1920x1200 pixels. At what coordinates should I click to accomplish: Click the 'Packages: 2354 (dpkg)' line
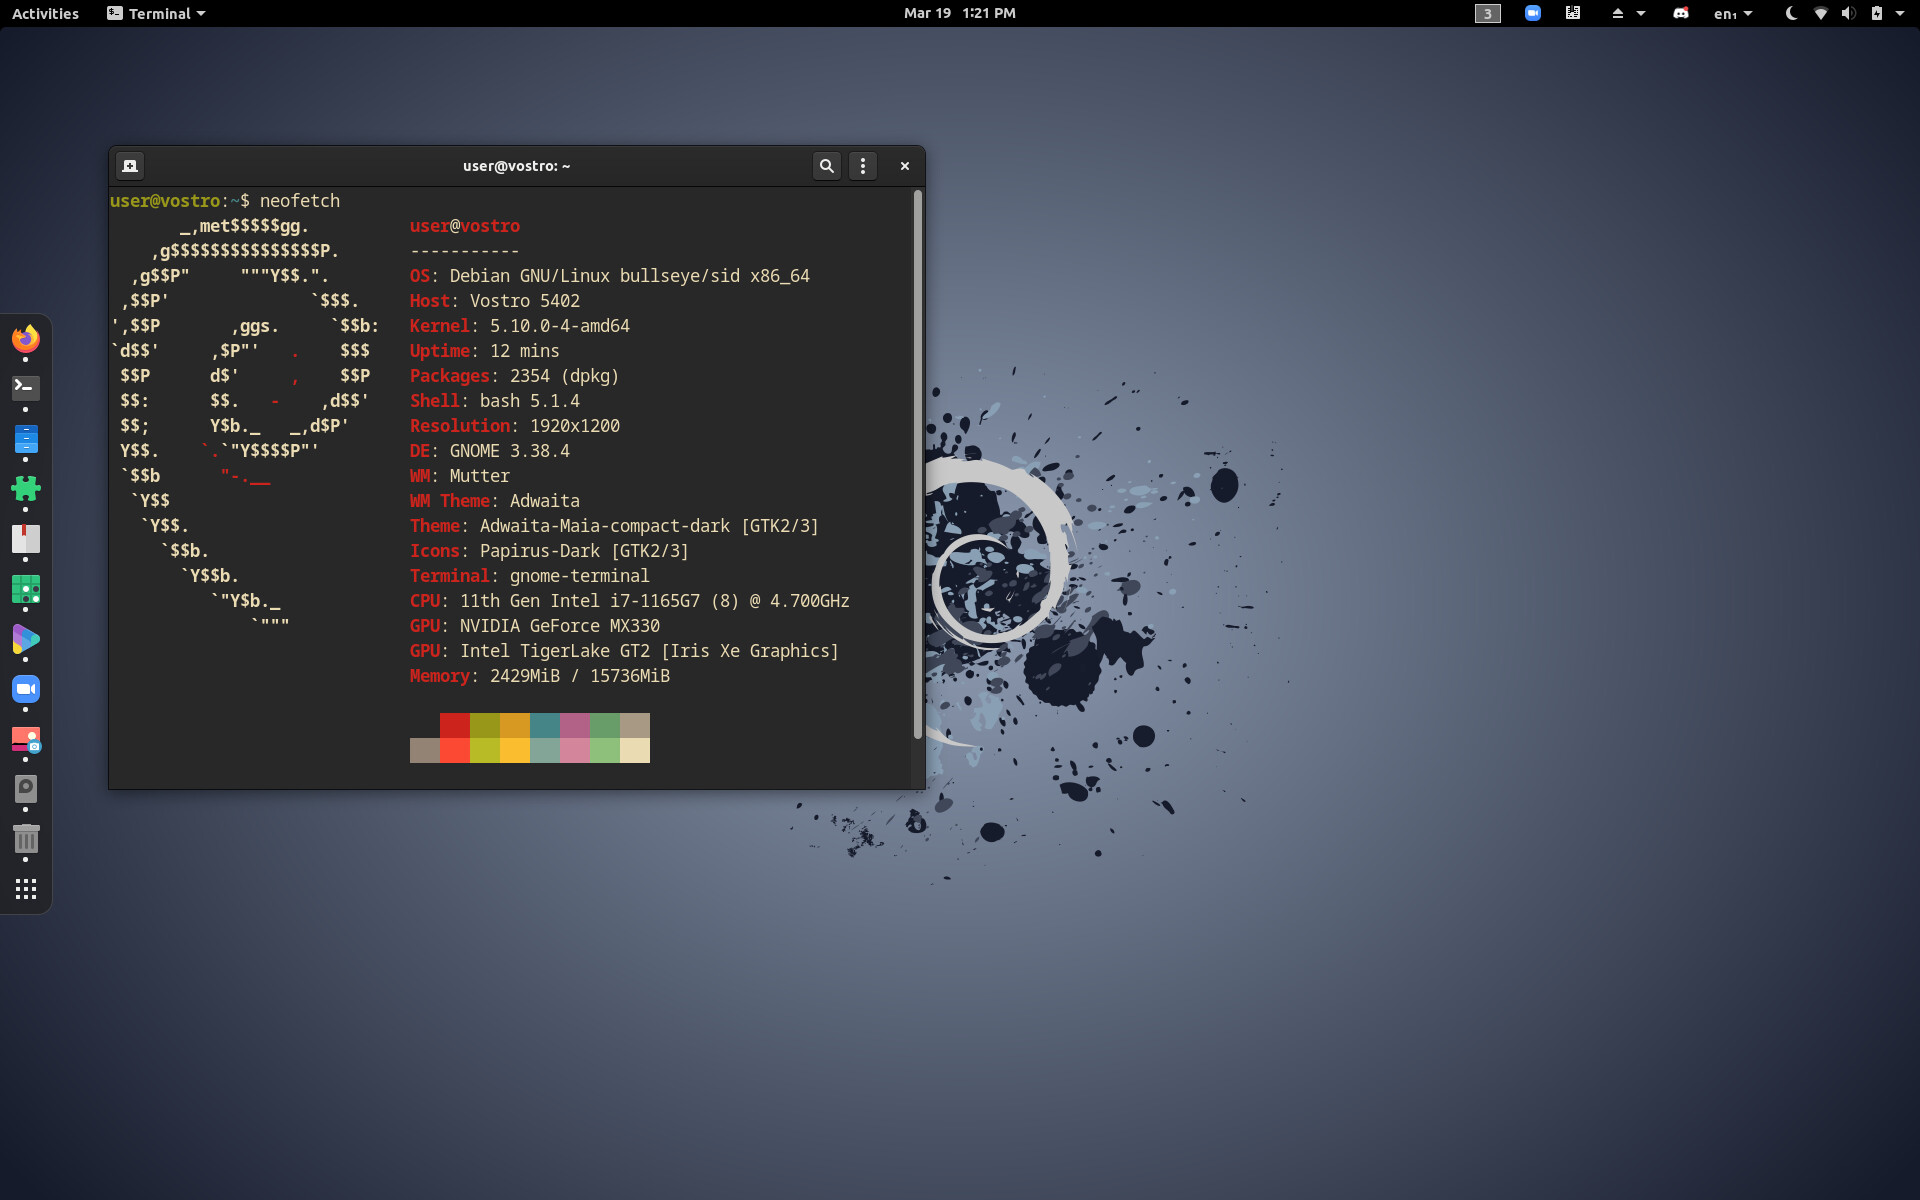[515, 376]
